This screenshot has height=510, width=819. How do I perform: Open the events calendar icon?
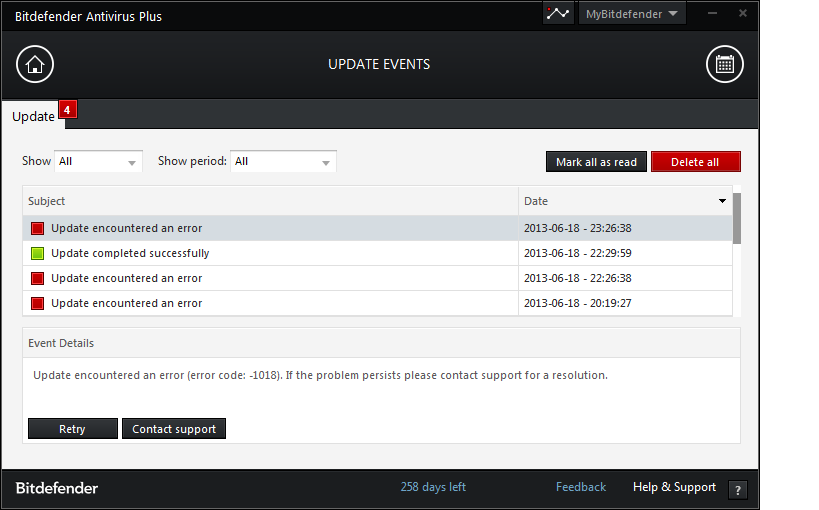(724, 64)
